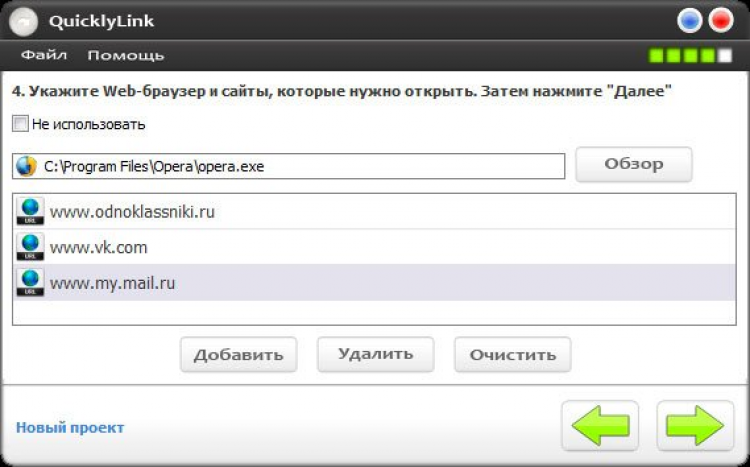The width and height of the screenshot is (750, 467).
Task: Click URL globe icon for www.odnoklassniki.ru
Action: coord(30,211)
